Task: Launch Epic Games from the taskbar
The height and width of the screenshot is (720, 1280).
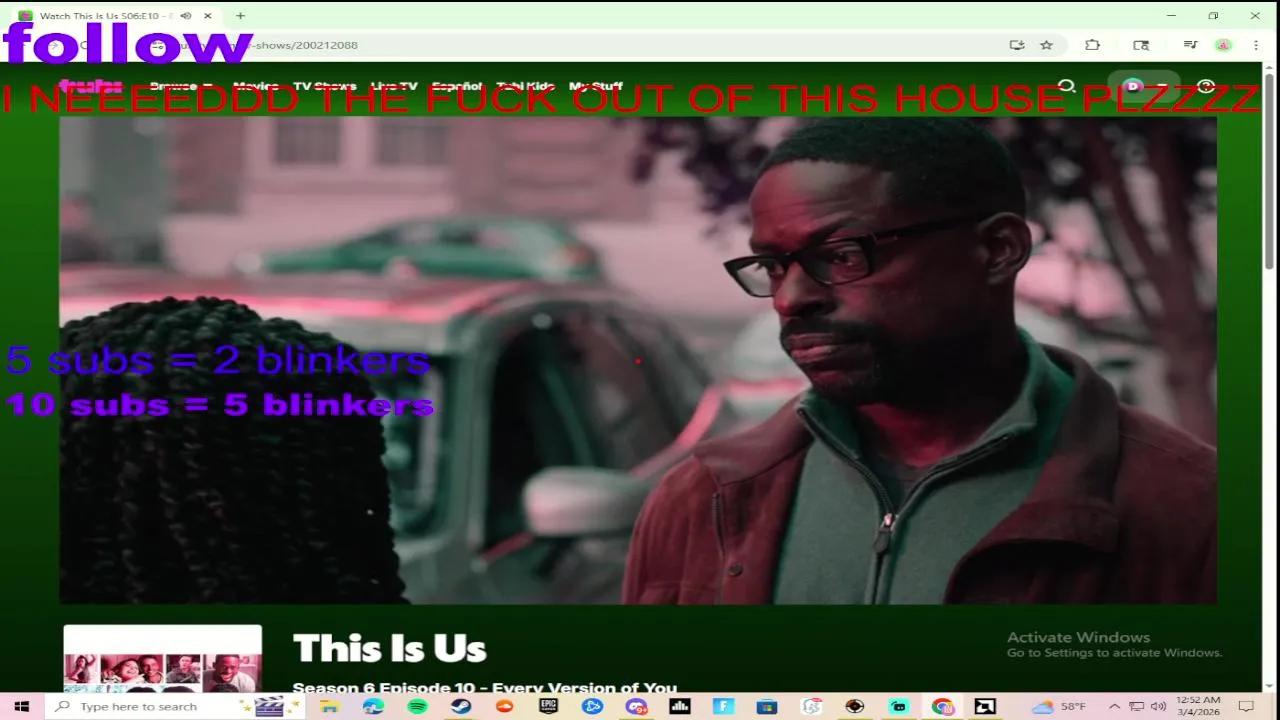Action: [x=548, y=706]
